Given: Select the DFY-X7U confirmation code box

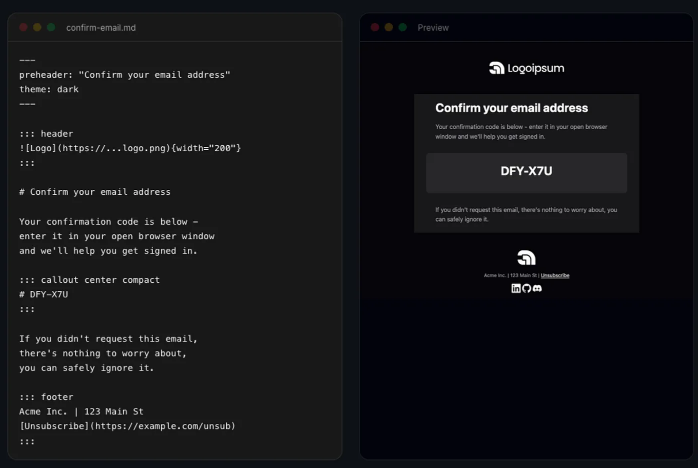Looking at the screenshot, I should (x=526, y=173).
